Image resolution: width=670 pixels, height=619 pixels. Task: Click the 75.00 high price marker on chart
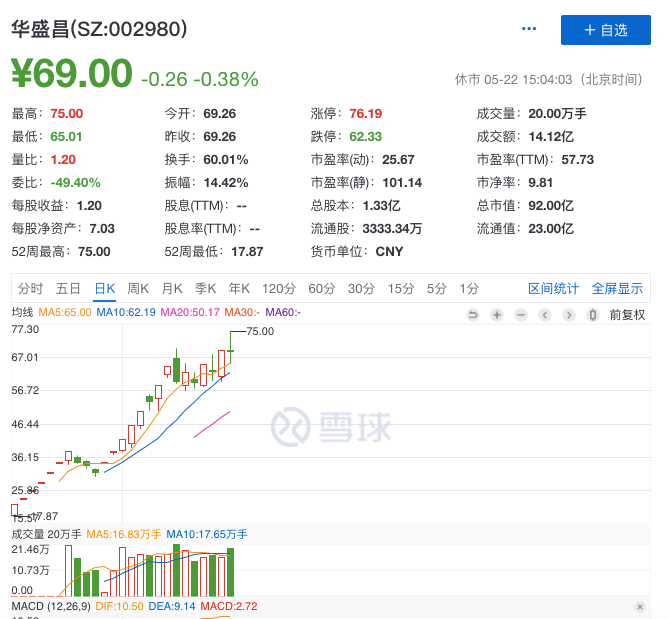(x=260, y=332)
